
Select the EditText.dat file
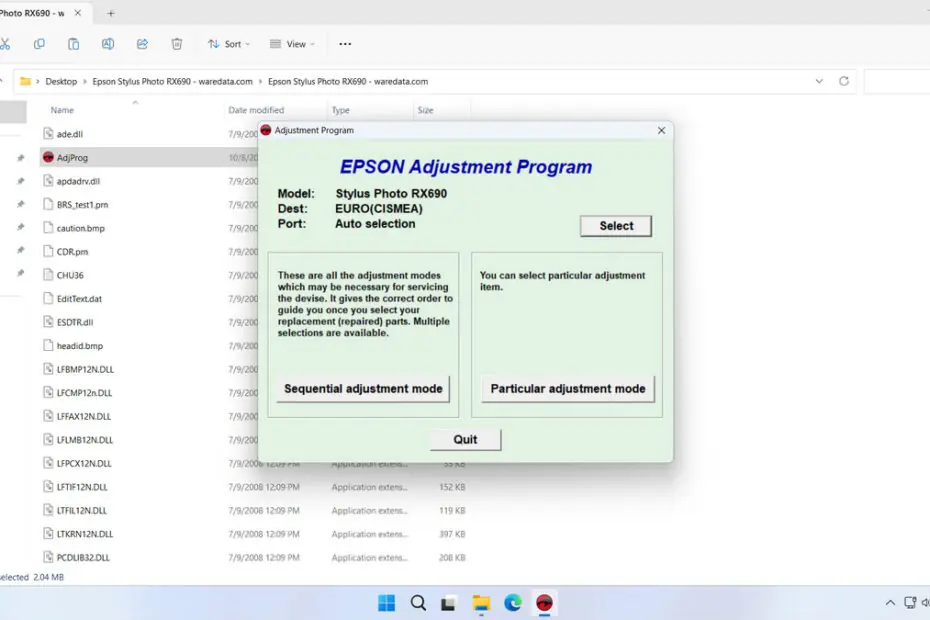[79, 299]
